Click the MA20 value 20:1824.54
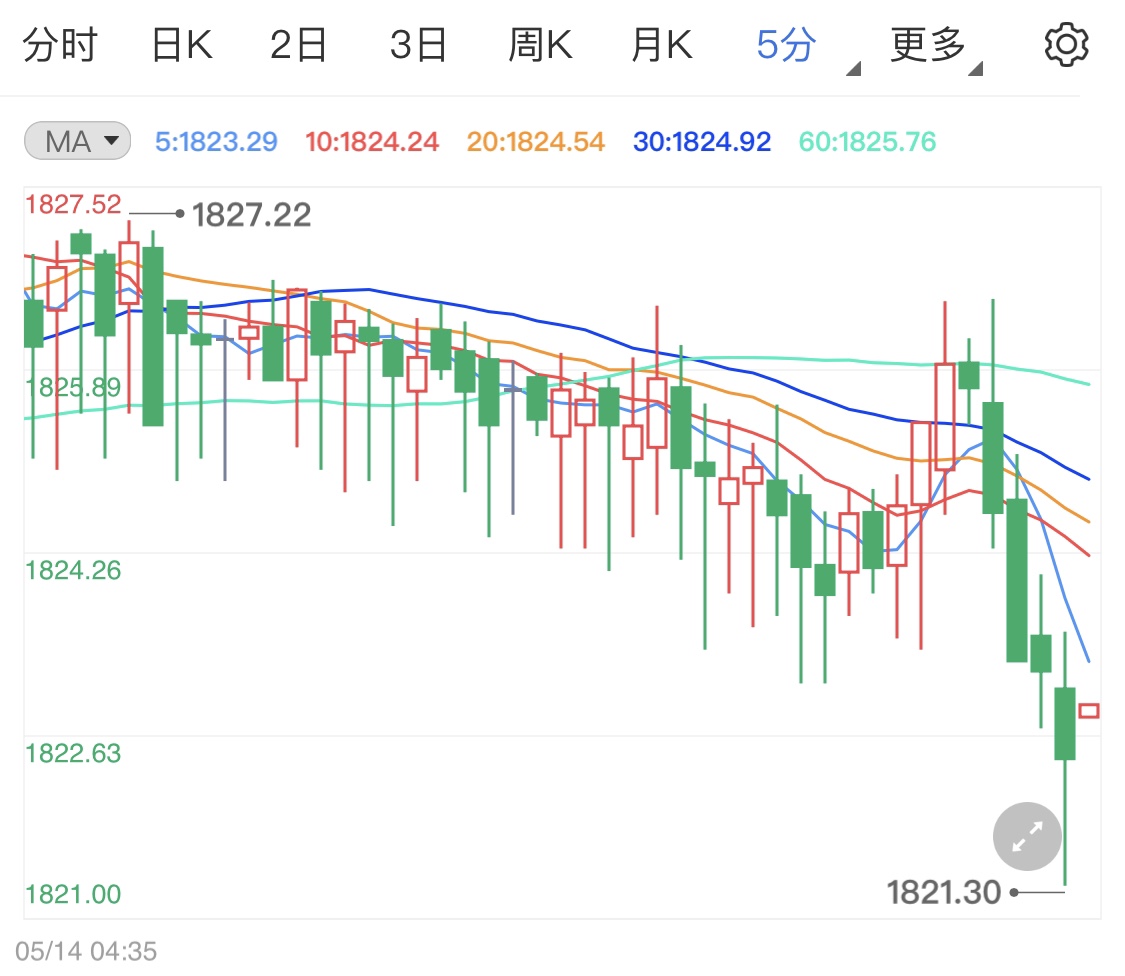This screenshot has height=976, width=1125. (x=535, y=141)
